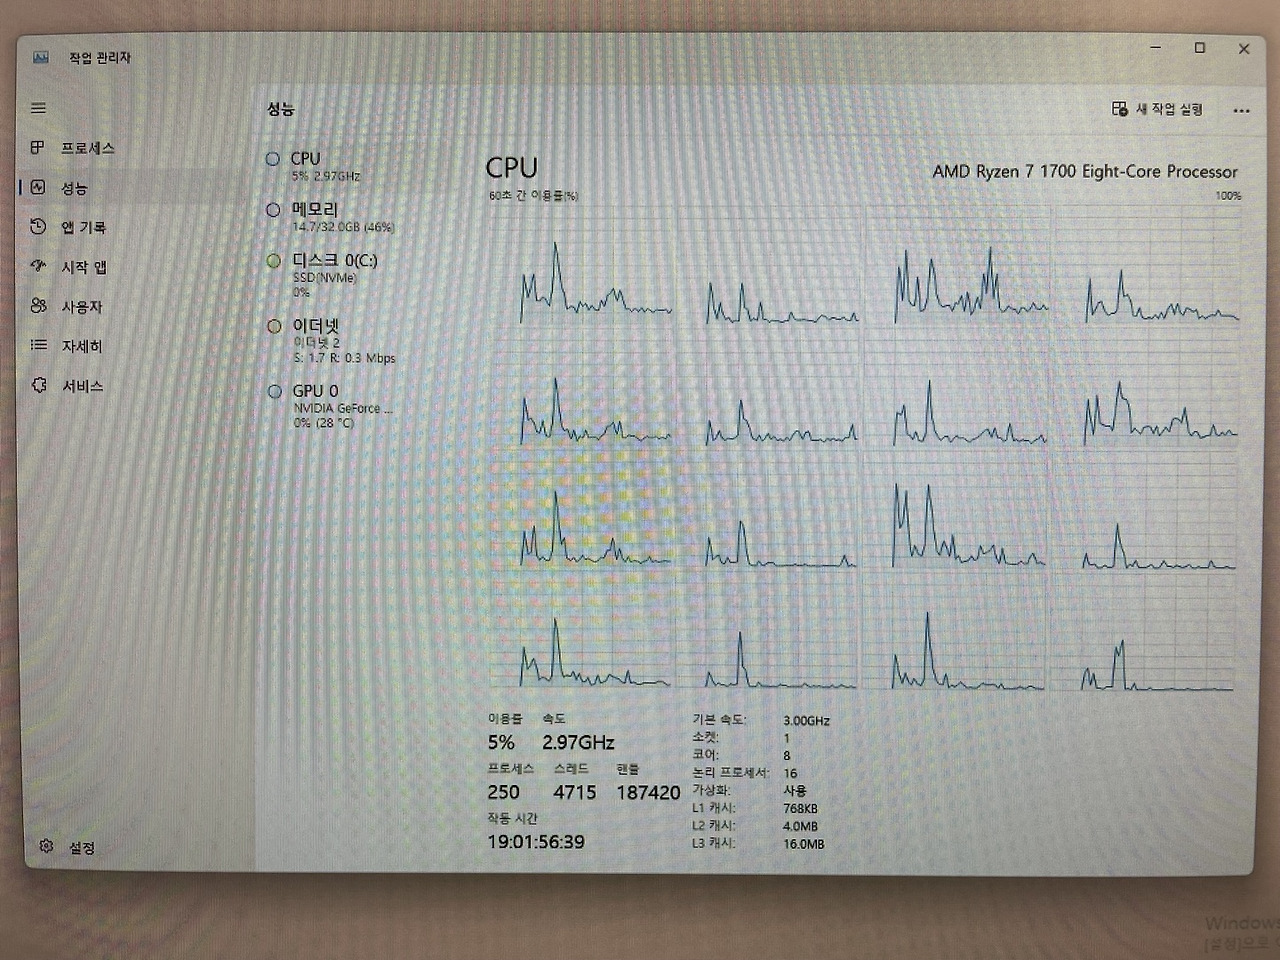The height and width of the screenshot is (960, 1280).
Task: Click the 4715 threads value
Action: click(x=574, y=792)
